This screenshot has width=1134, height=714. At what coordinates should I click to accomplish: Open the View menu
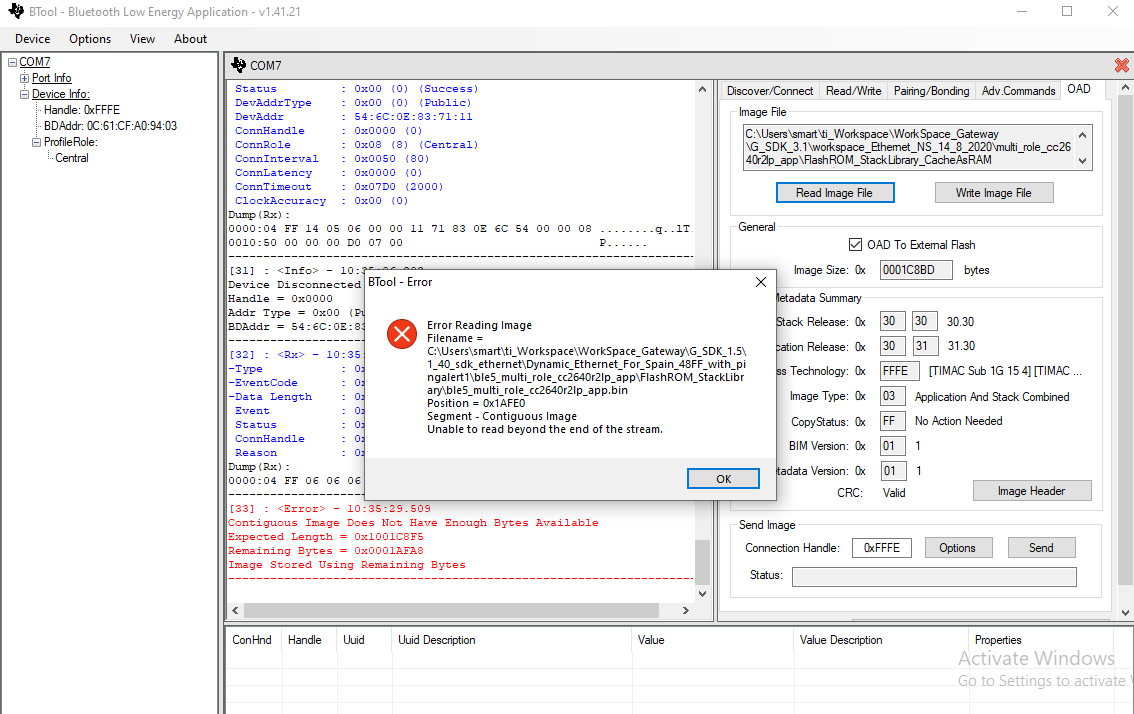pyautogui.click(x=142, y=39)
